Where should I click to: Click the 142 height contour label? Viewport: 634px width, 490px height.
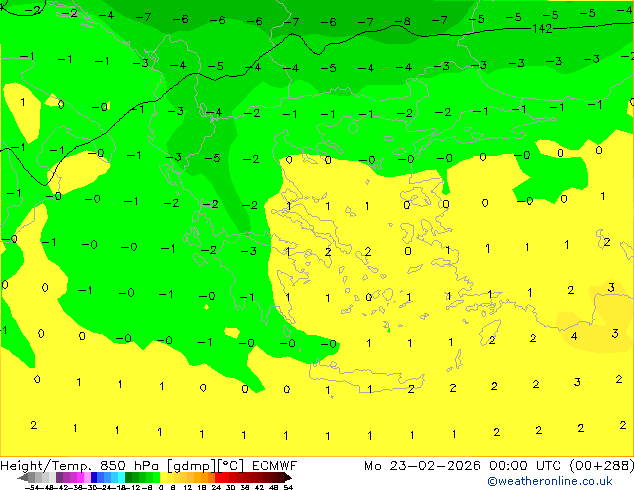tap(542, 28)
